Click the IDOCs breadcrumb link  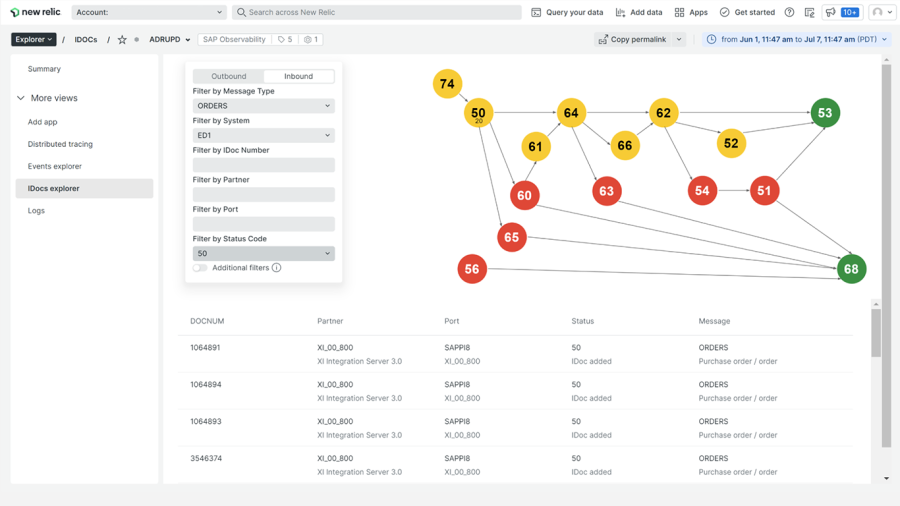86,40
